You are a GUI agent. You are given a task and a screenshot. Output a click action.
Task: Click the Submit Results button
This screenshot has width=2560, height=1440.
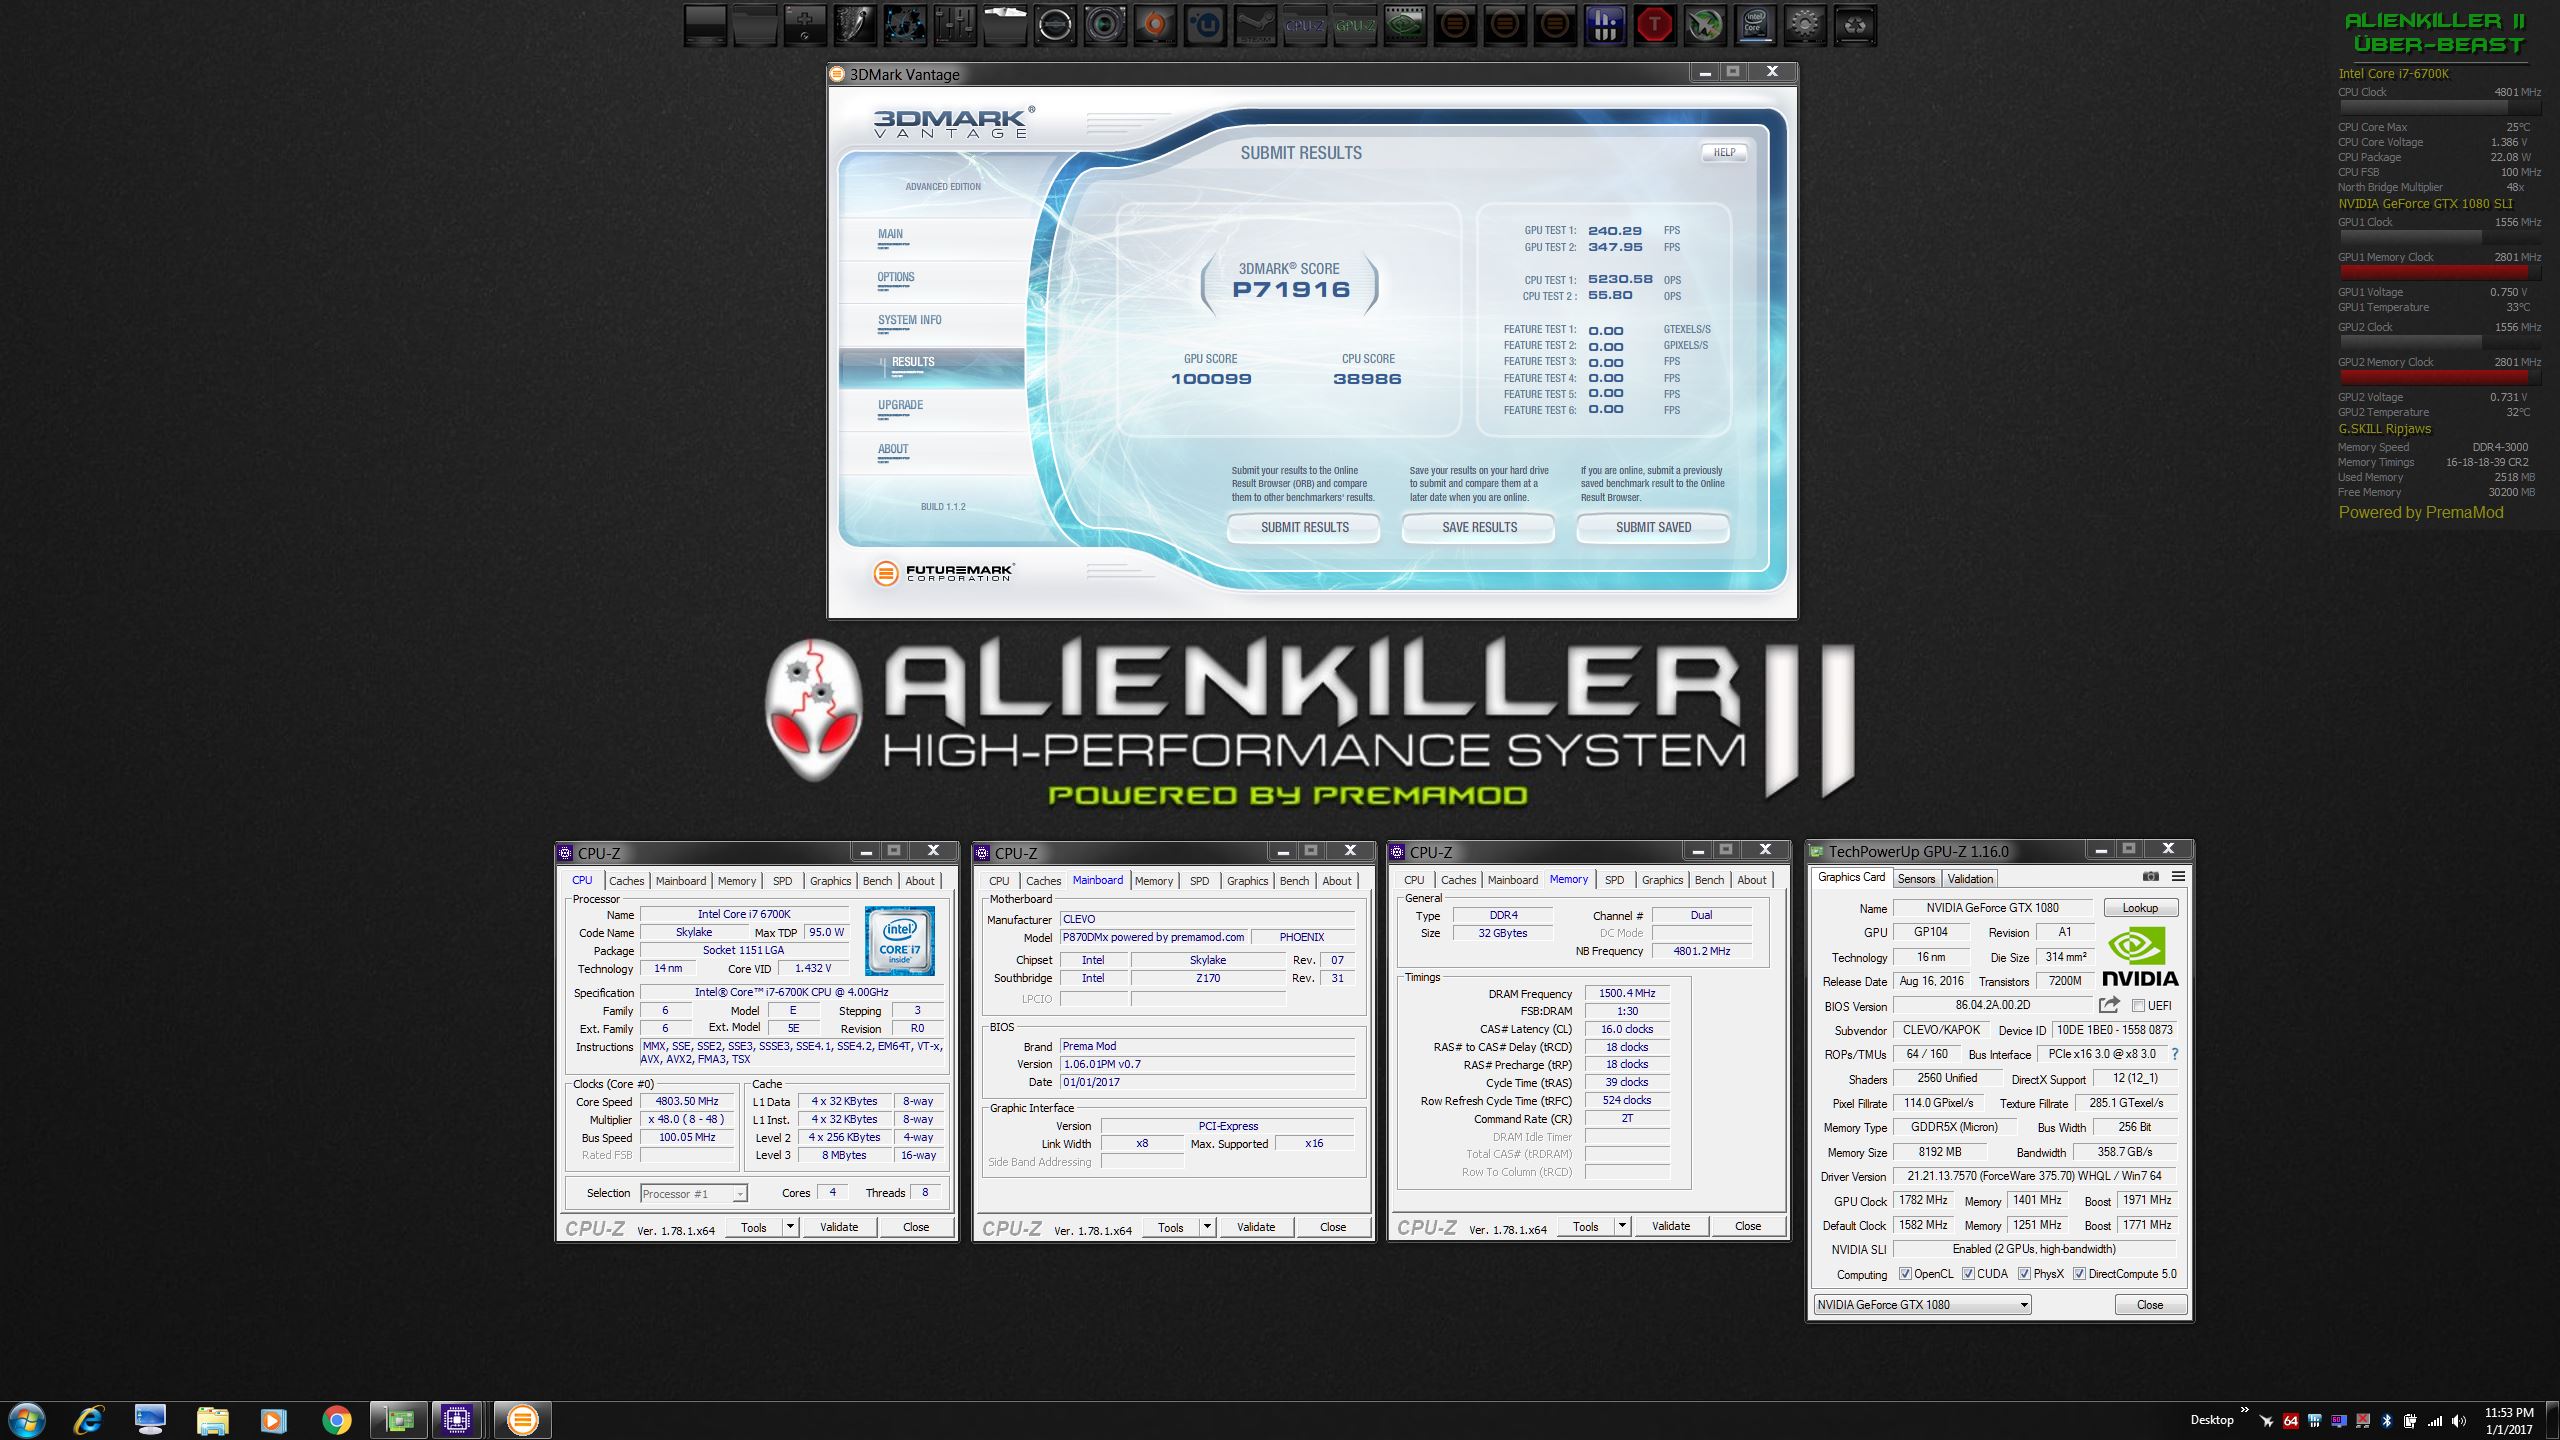[x=1304, y=527]
